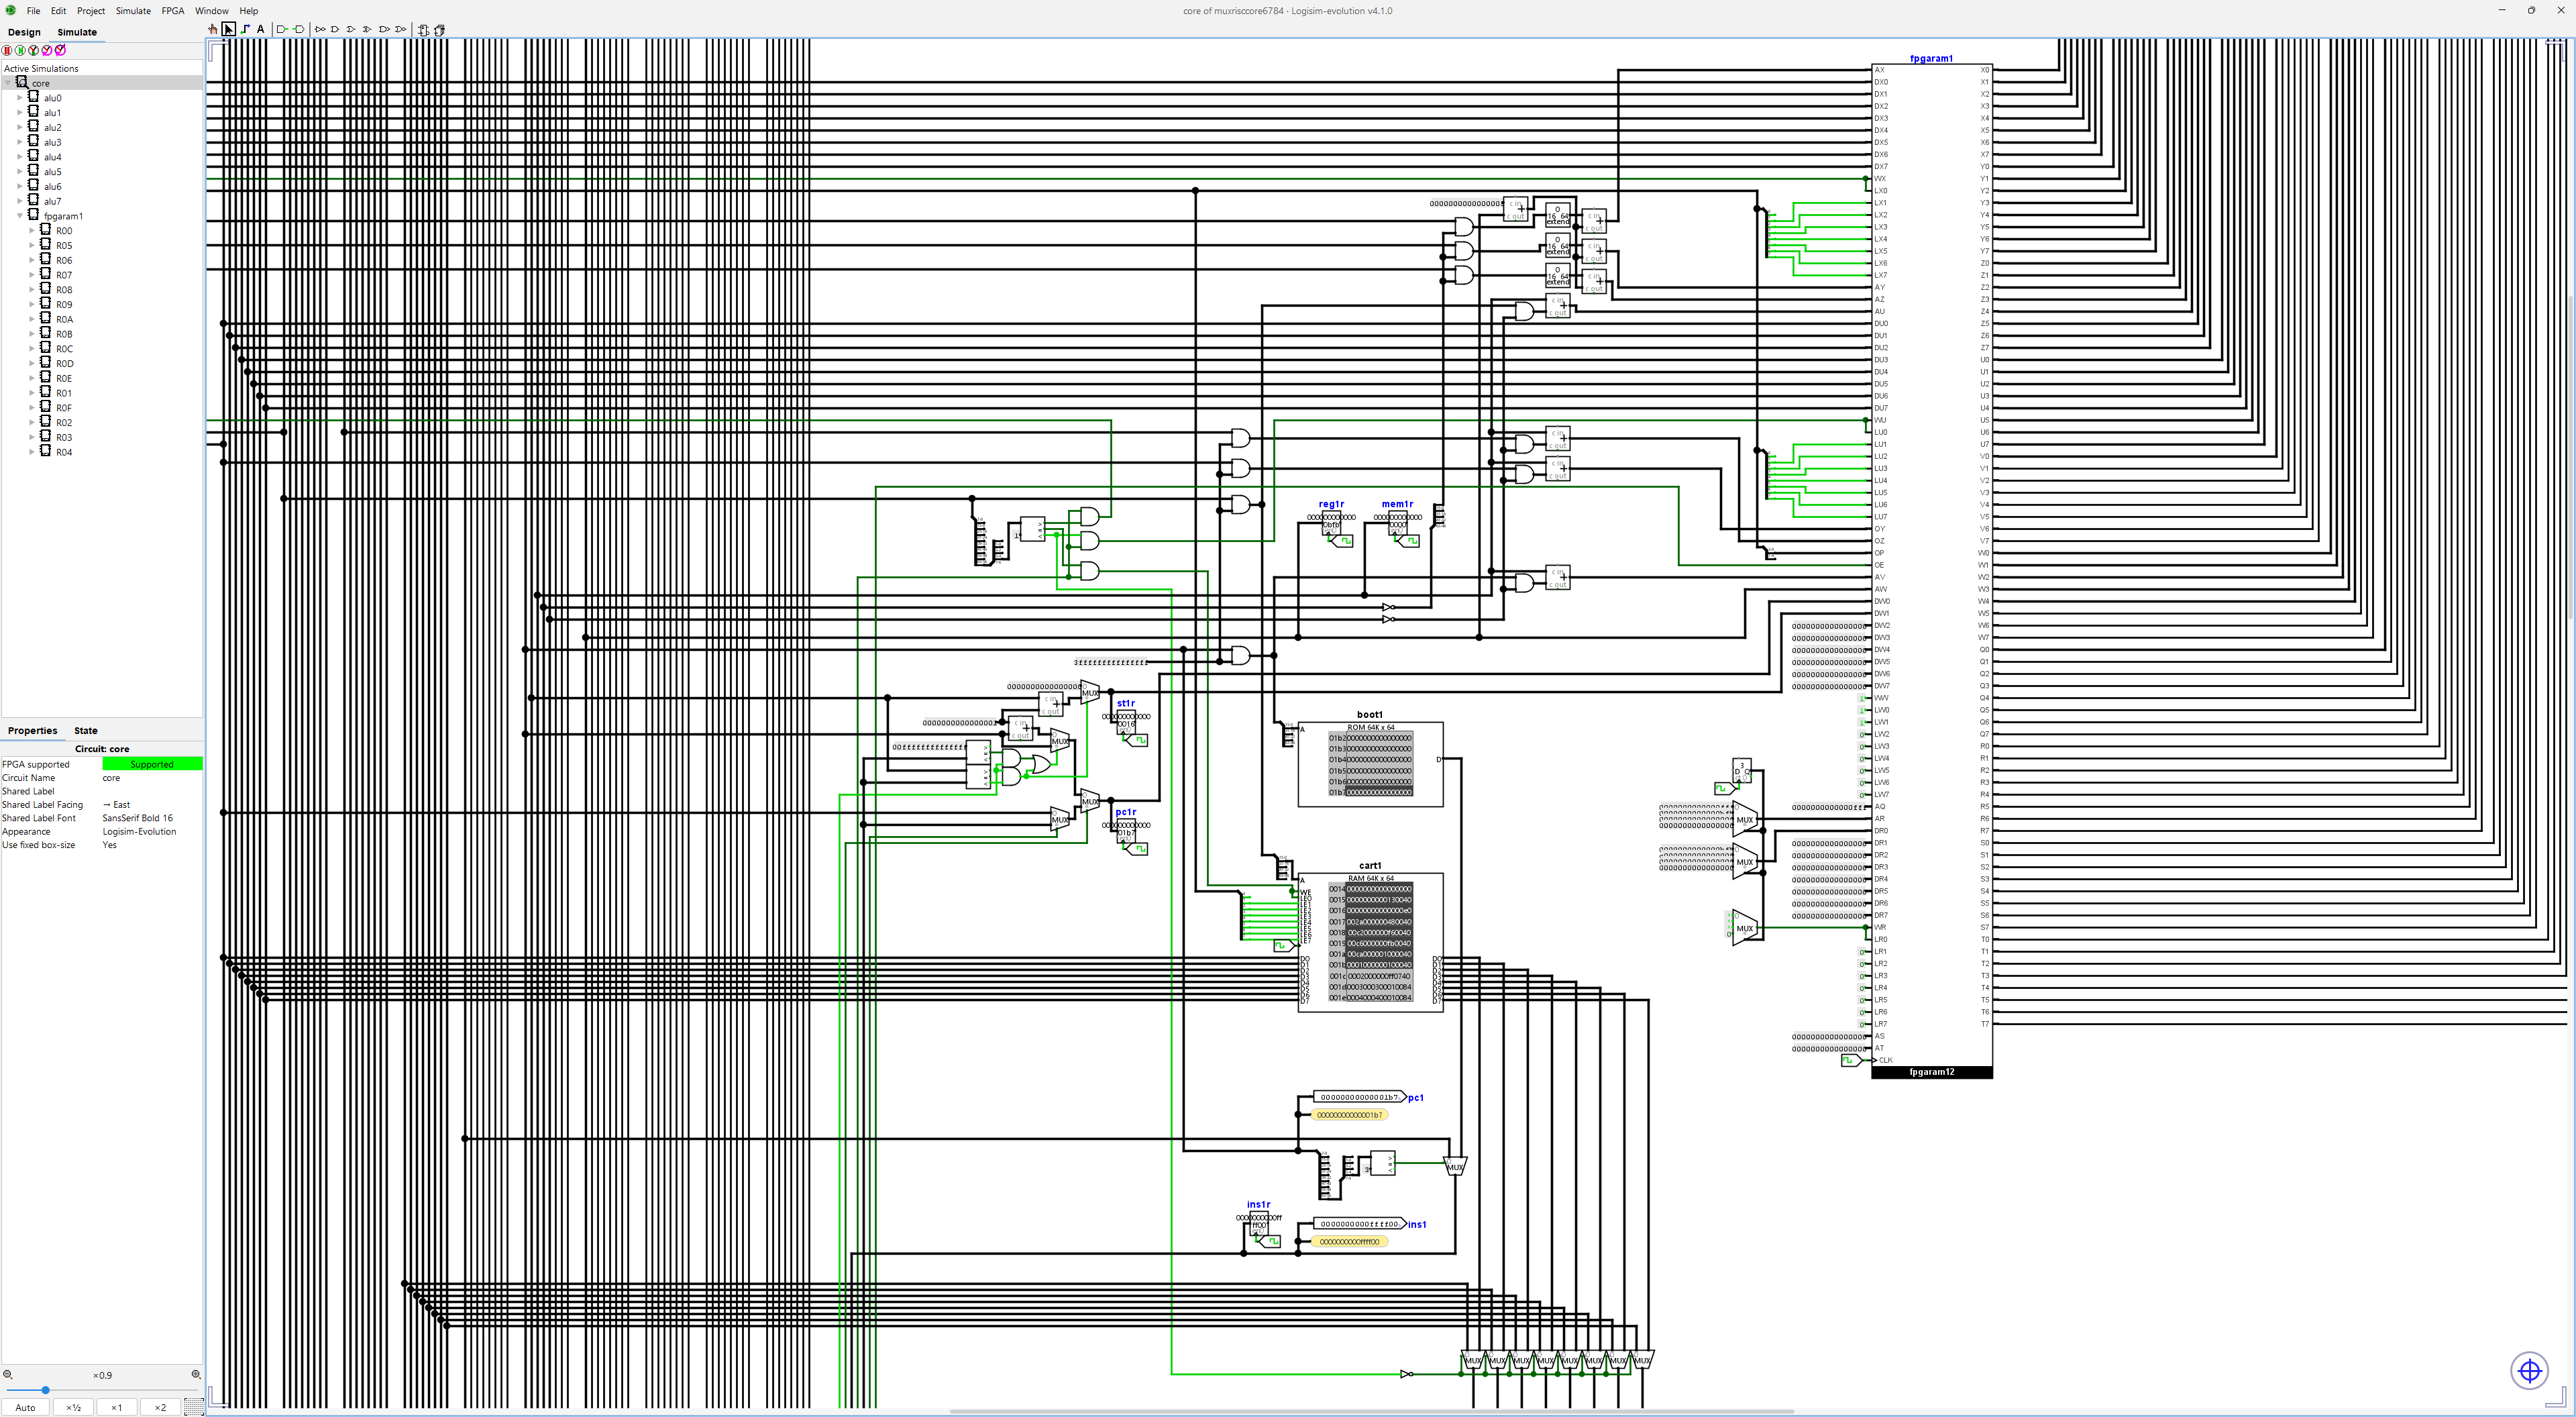Screen dimensions: 2576x1417
Task: Toggle auto-propagation with the red pause icon
Action: (x=7, y=50)
